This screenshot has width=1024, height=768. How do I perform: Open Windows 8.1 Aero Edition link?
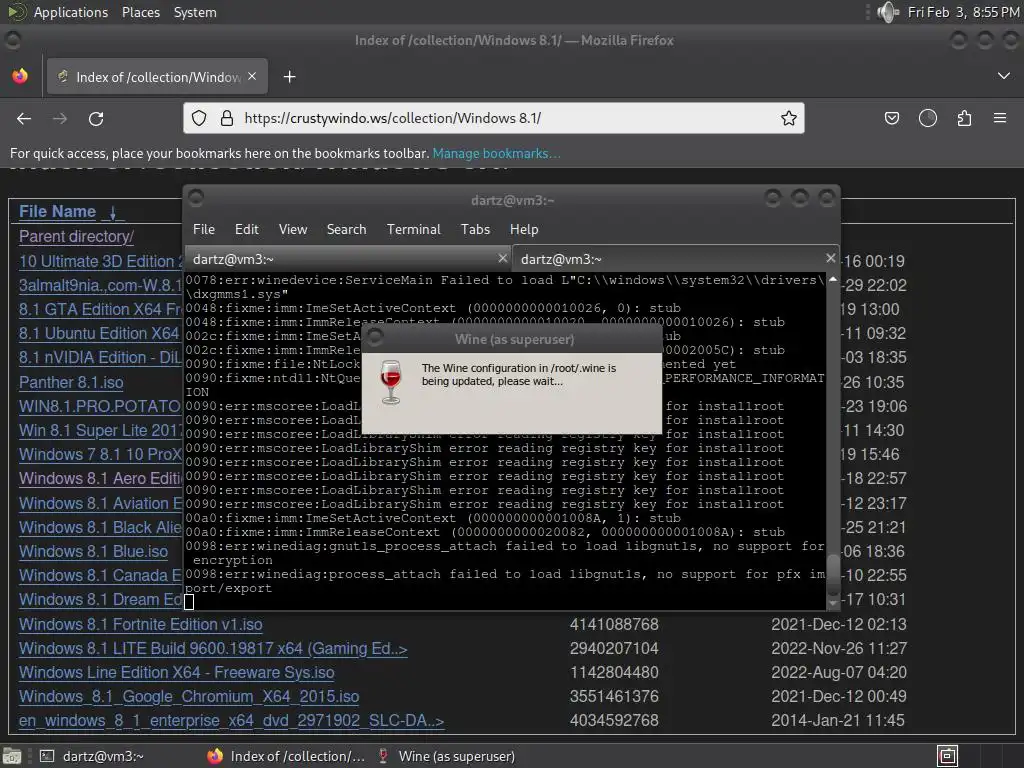pyautogui.click(x=101, y=479)
